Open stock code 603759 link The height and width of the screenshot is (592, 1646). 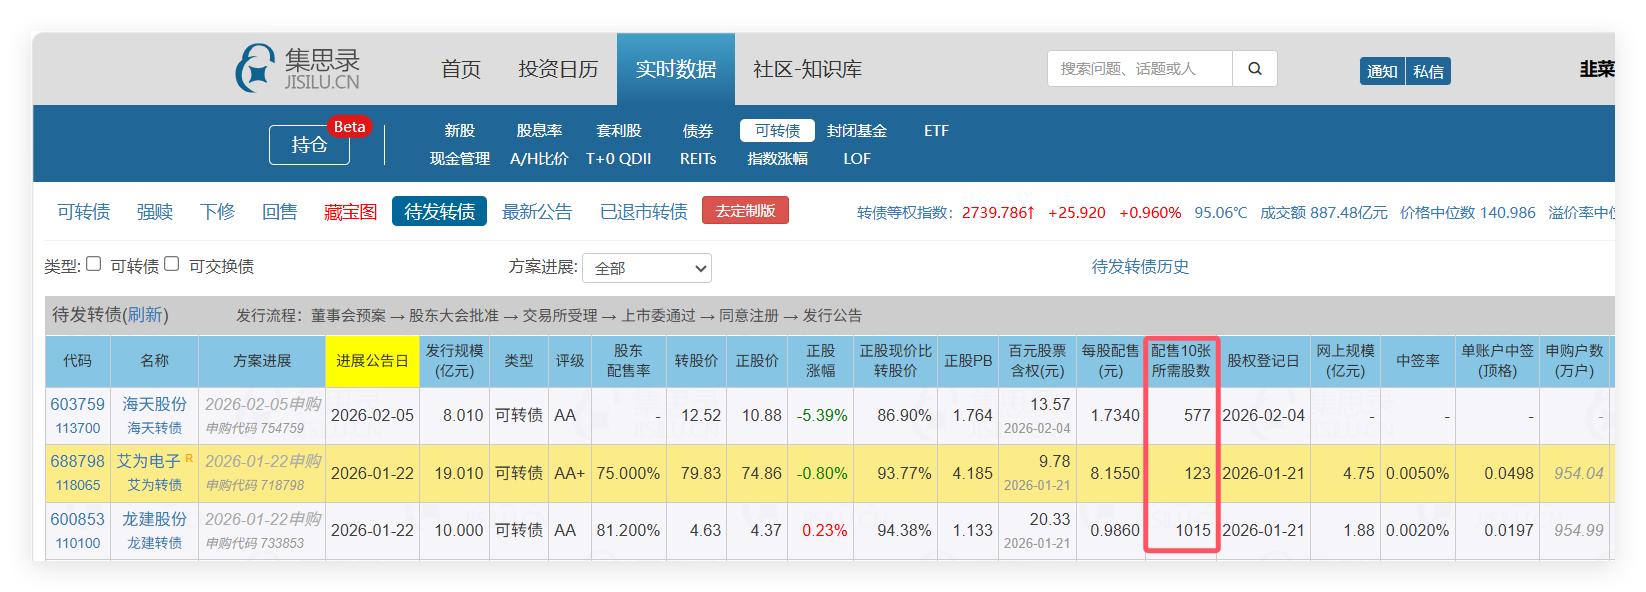(x=77, y=404)
